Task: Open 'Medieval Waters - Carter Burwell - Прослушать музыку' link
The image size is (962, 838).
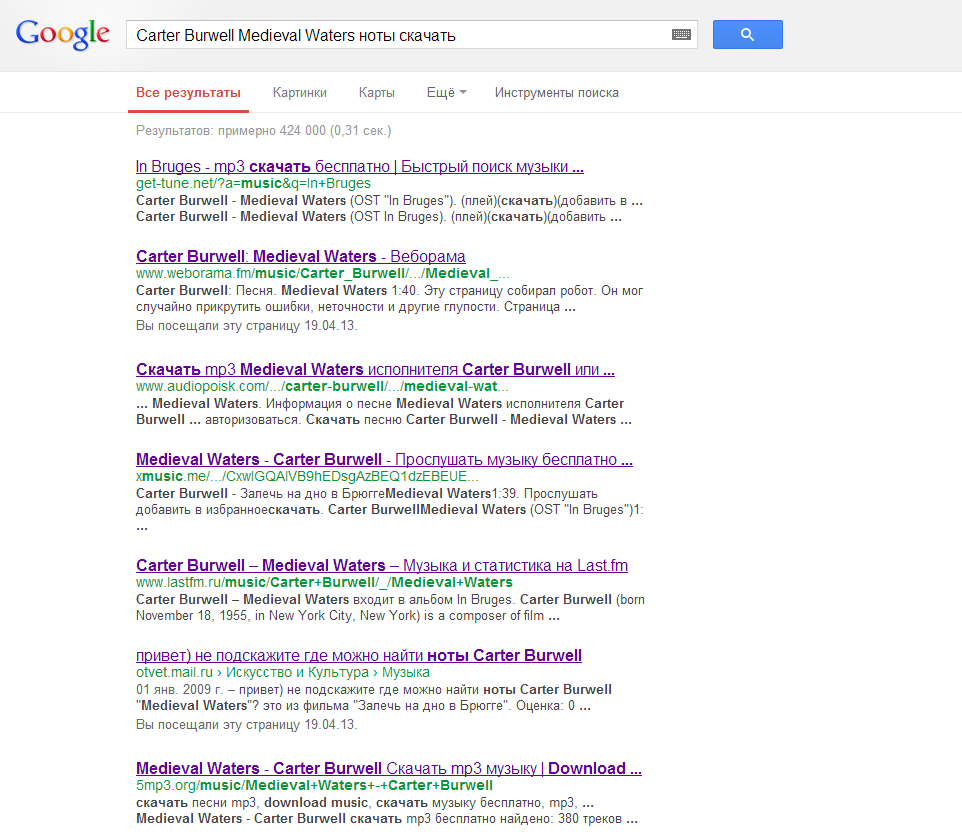Action: 384,459
